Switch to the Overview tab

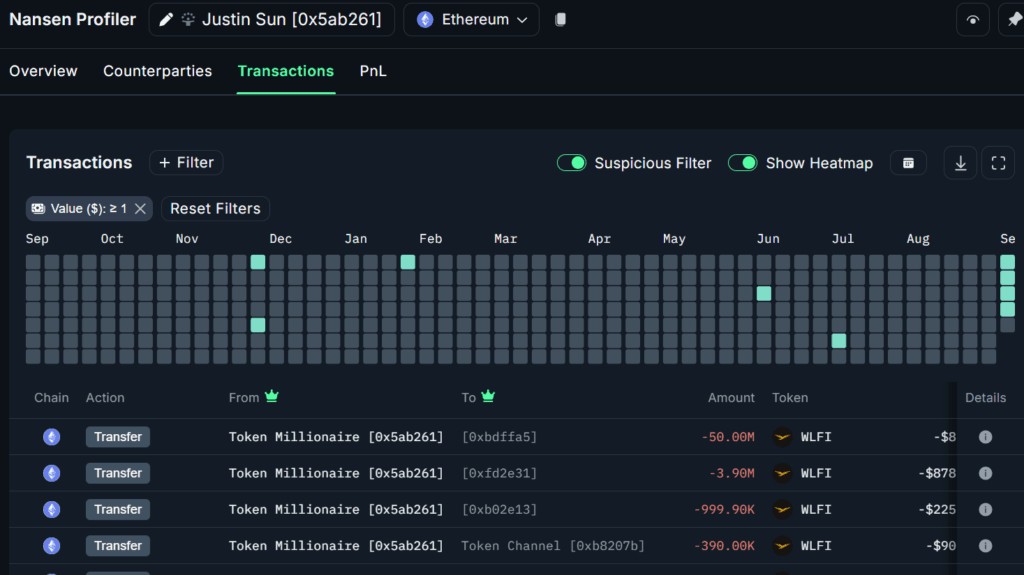coord(43,71)
